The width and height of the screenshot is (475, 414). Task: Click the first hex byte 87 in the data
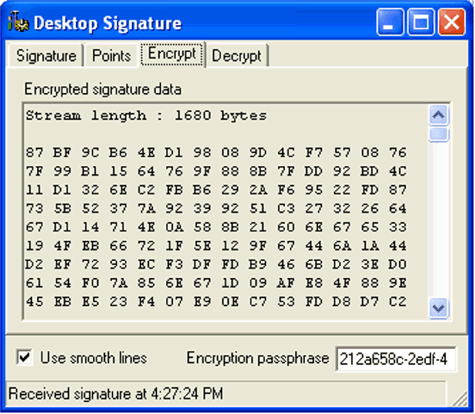tap(35, 153)
